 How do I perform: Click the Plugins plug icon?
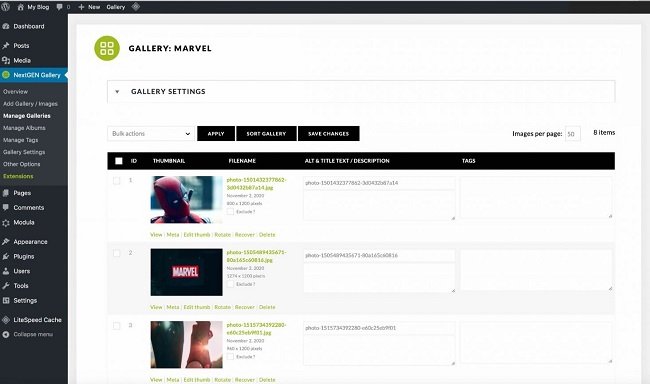tap(6, 256)
